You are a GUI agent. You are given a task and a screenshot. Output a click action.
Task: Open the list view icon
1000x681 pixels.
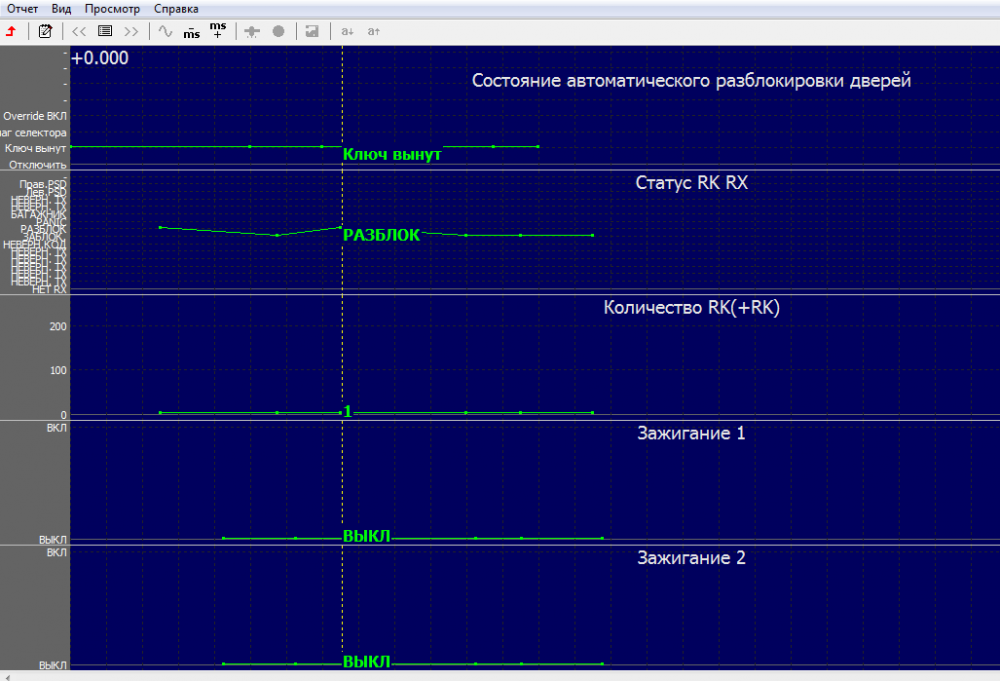105,31
